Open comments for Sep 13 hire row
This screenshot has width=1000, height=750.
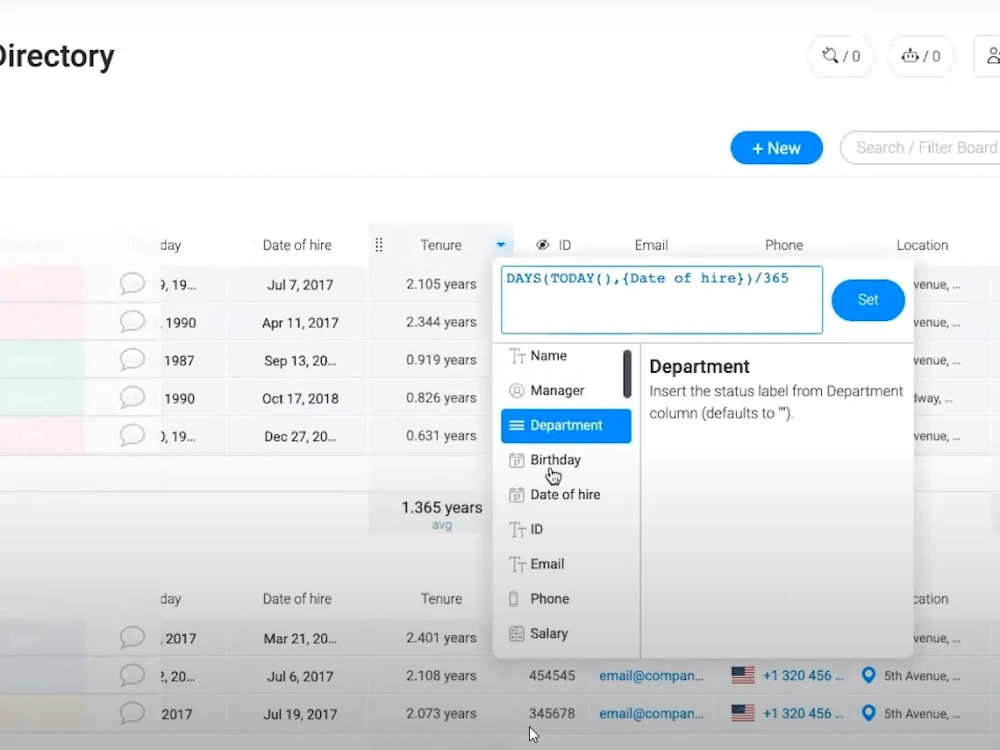pyautogui.click(x=132, y=360)
